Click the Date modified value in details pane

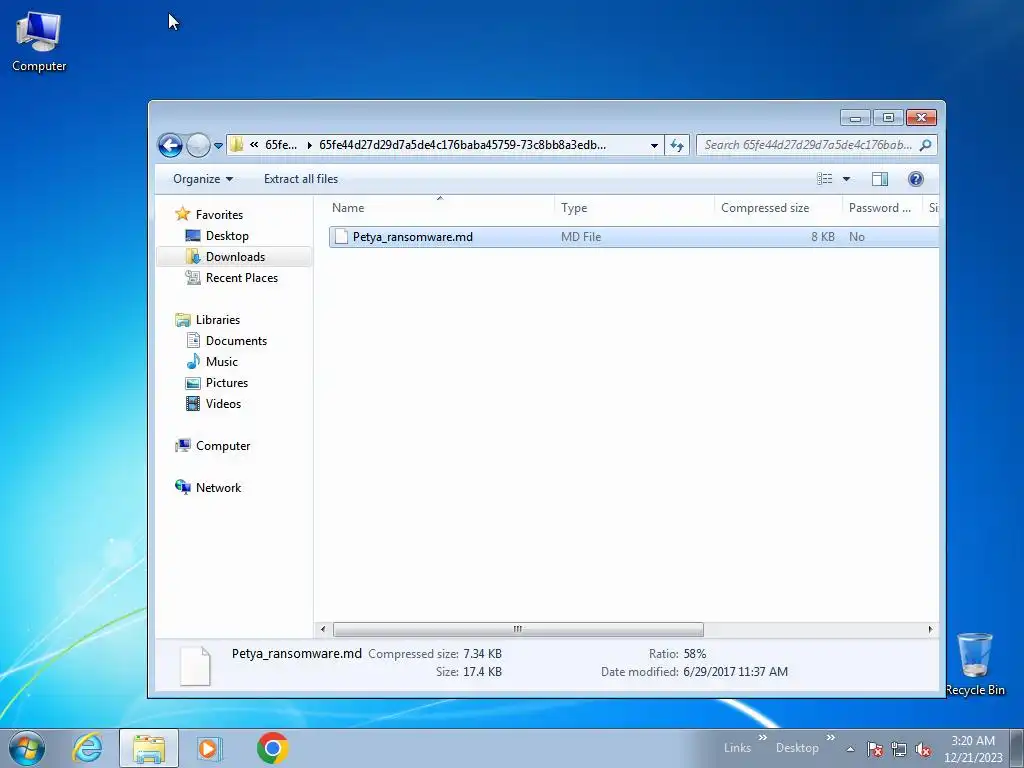(735, 672)
